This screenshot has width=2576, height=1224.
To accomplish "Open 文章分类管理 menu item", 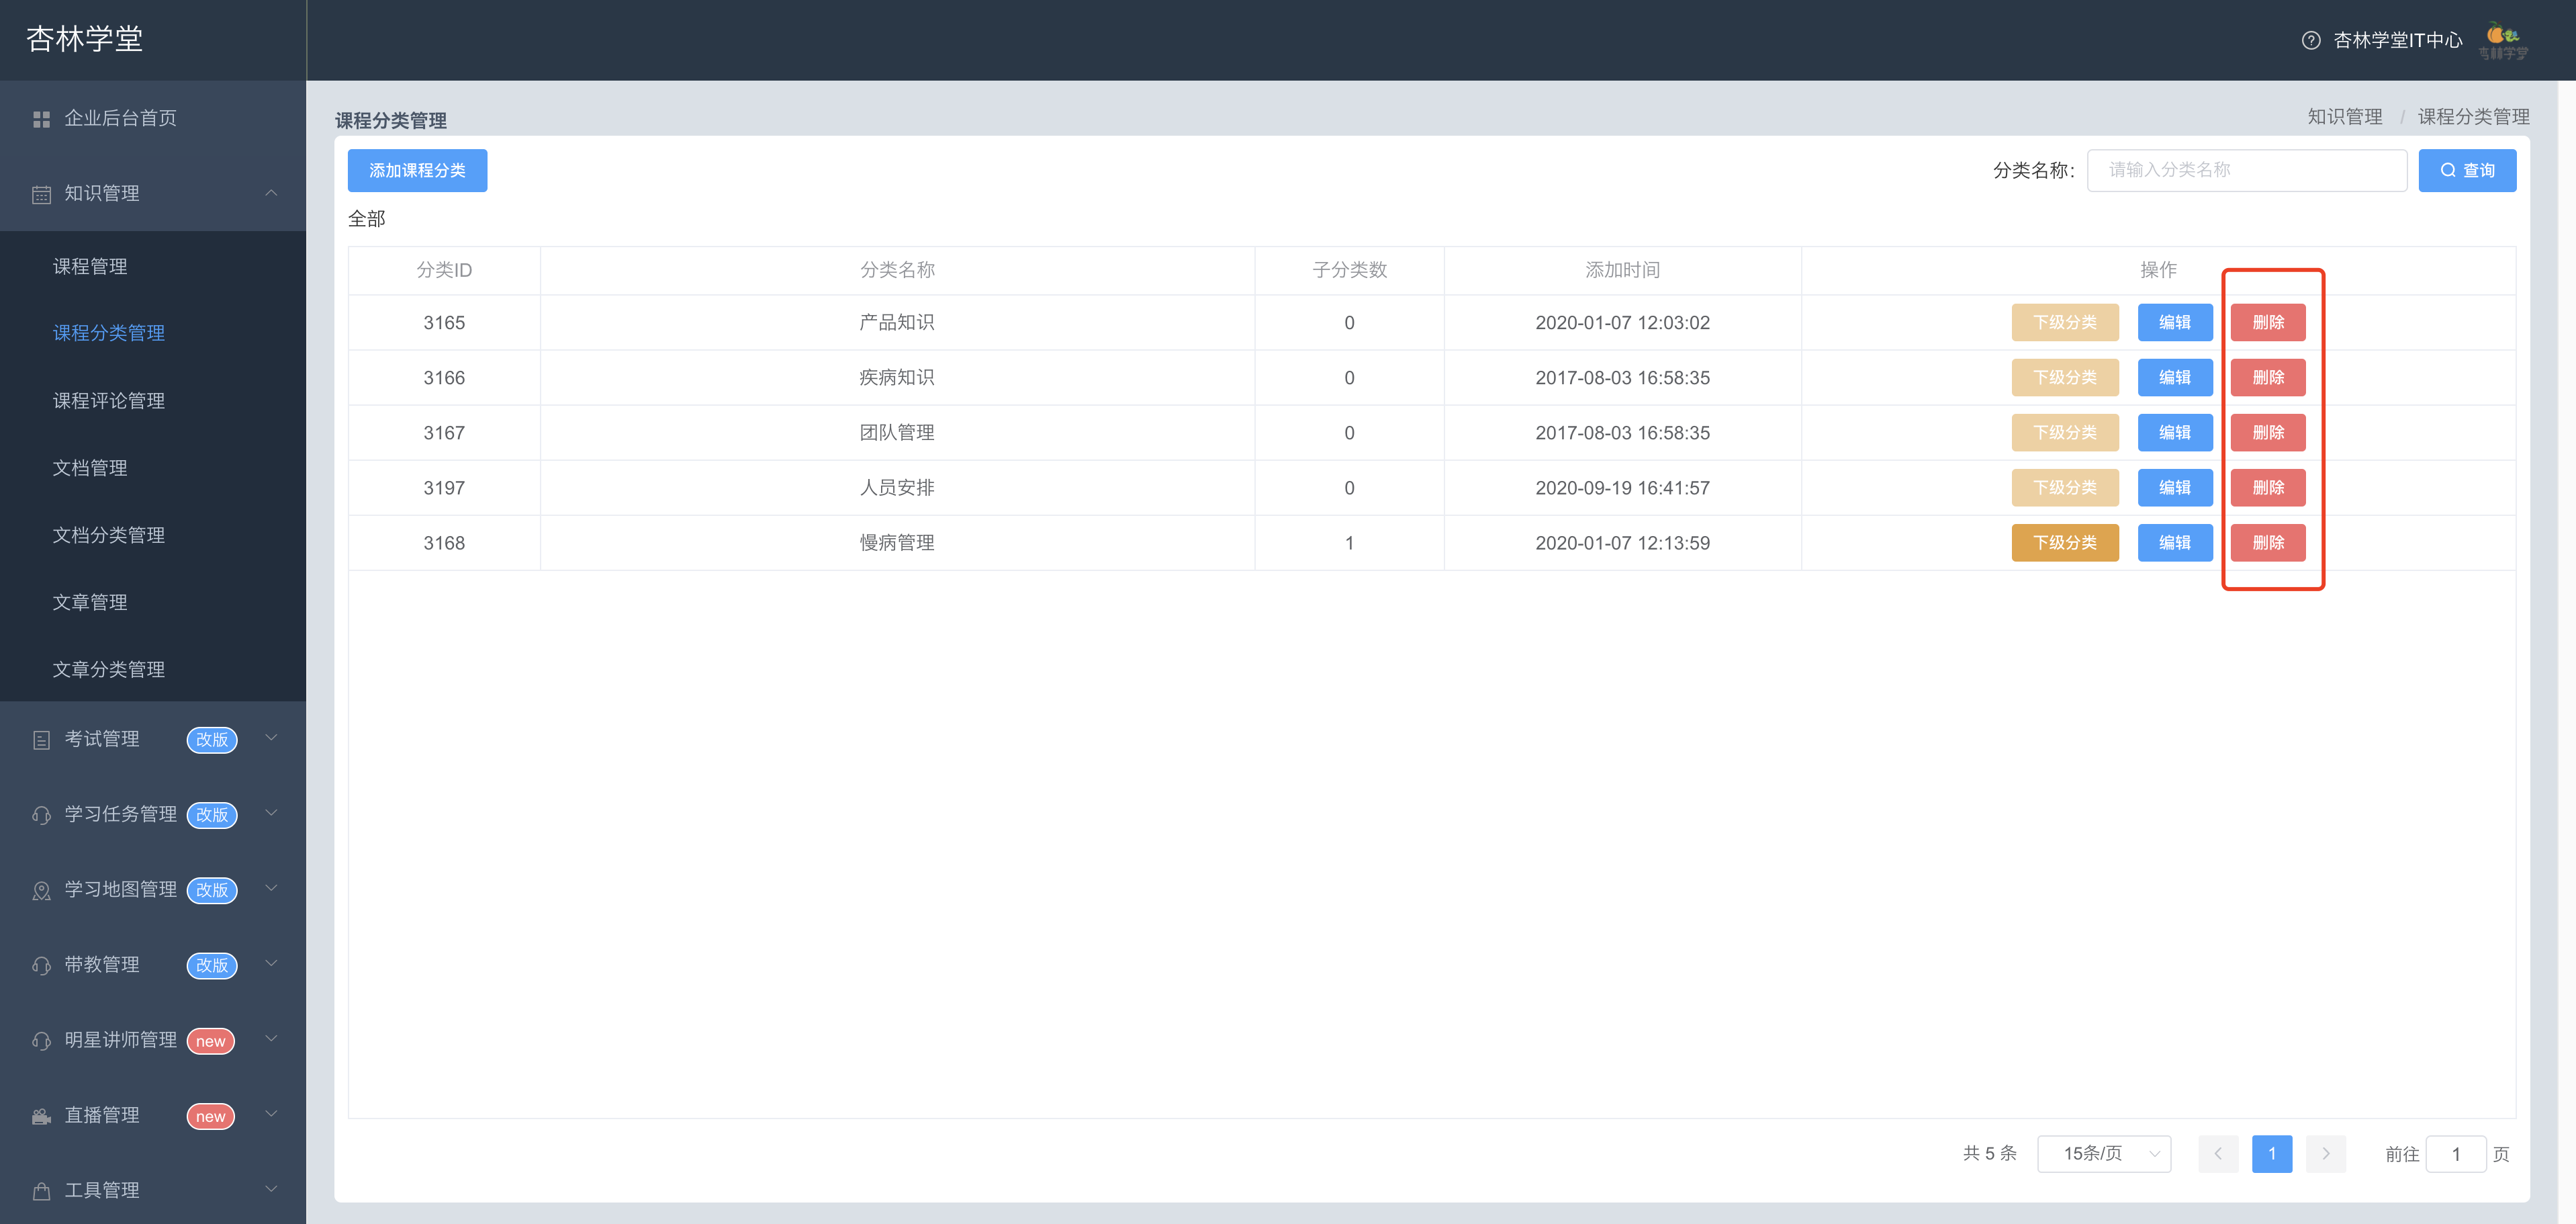I will coord(109,669).
